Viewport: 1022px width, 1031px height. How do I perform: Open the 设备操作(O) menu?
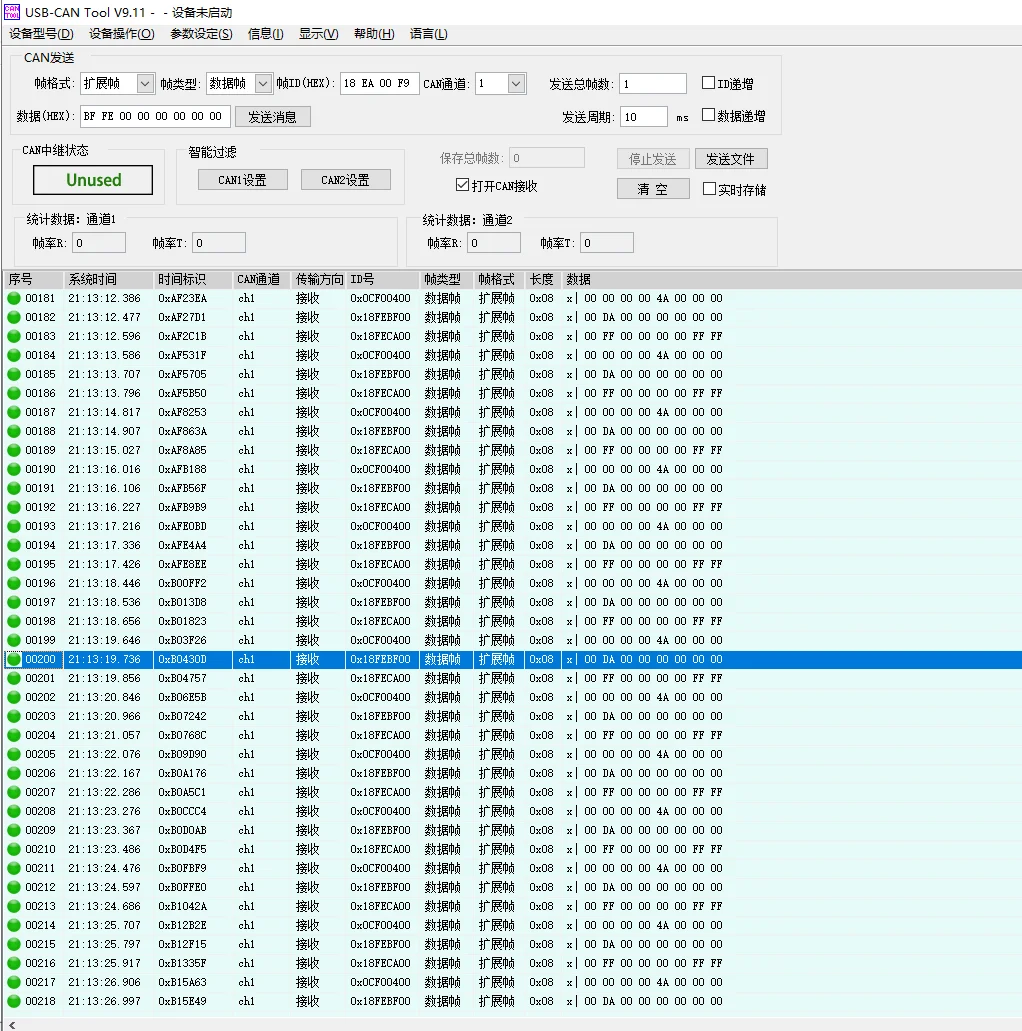pyautogui.click(x=121, y=34)
